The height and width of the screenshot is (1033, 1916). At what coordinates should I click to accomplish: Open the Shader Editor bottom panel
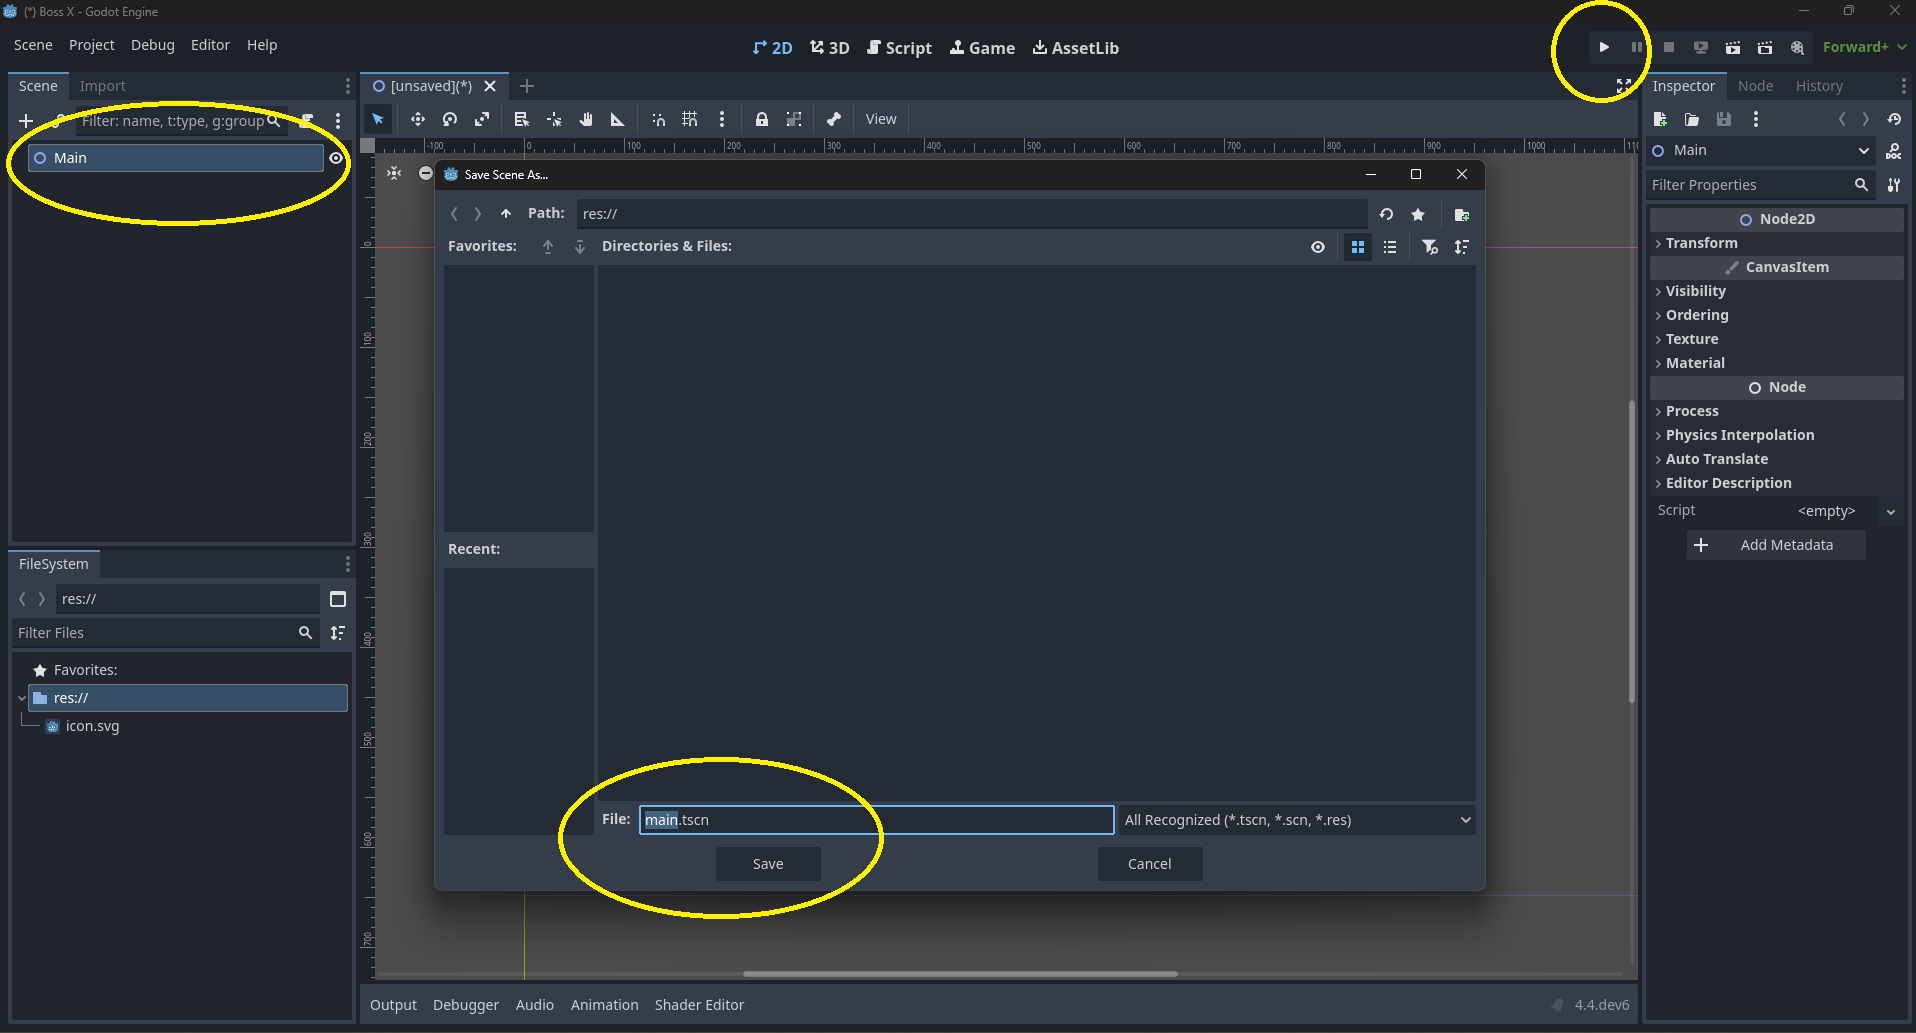pyautogui.click(x=699, y=1005)
